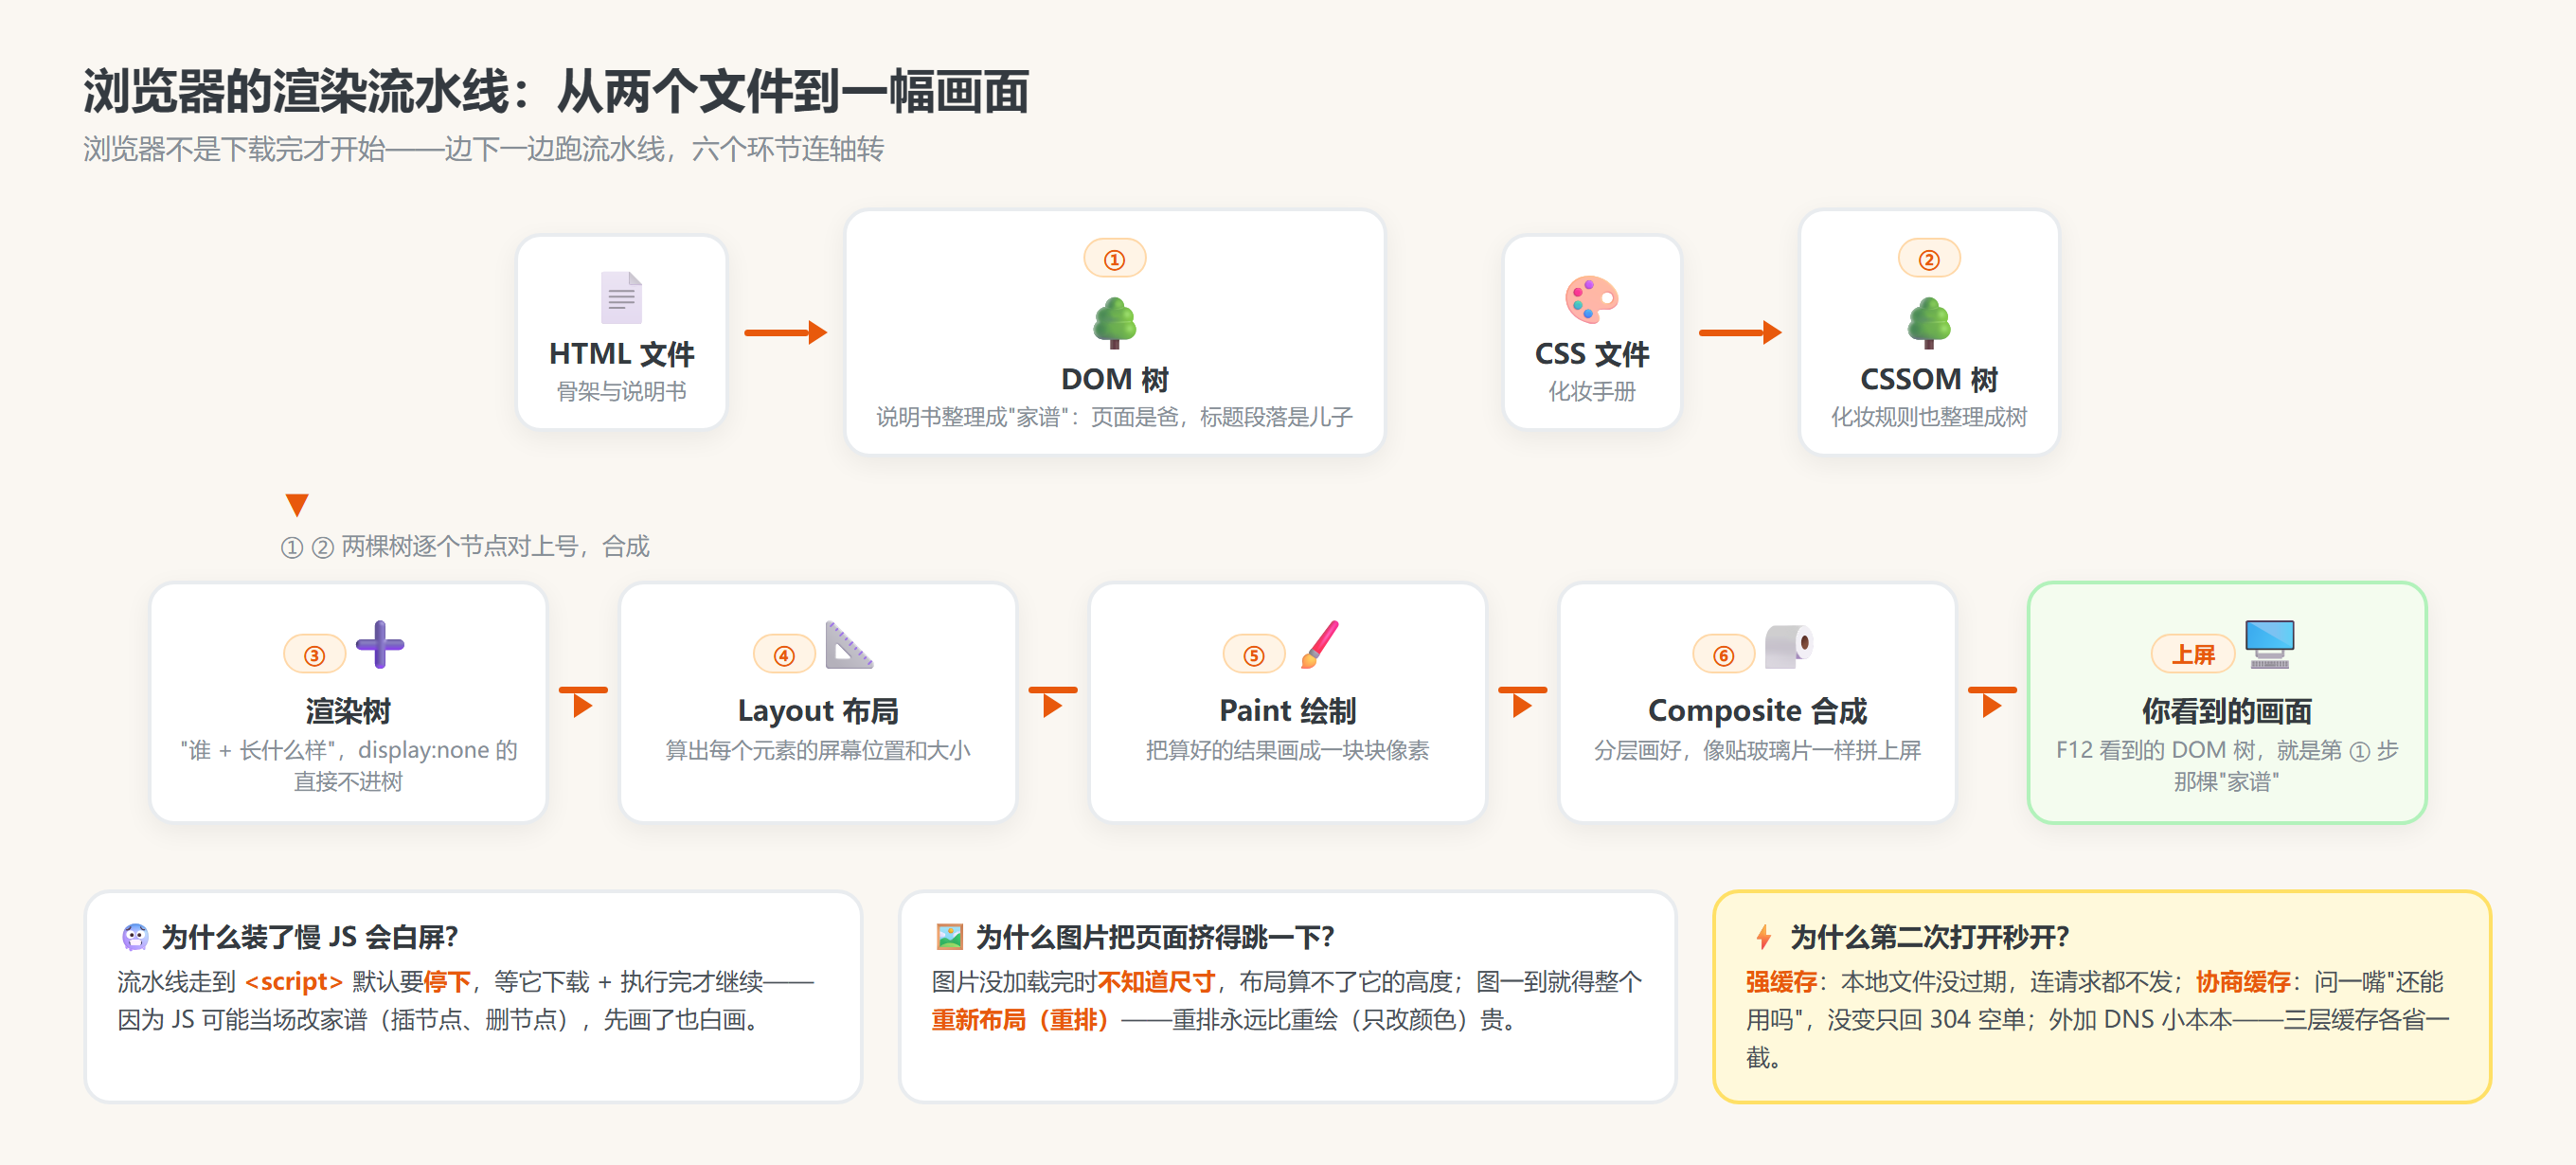Click the step ④ badge on Layout card
This screenshot has height=1165, width=2576.
coord(784,655)
